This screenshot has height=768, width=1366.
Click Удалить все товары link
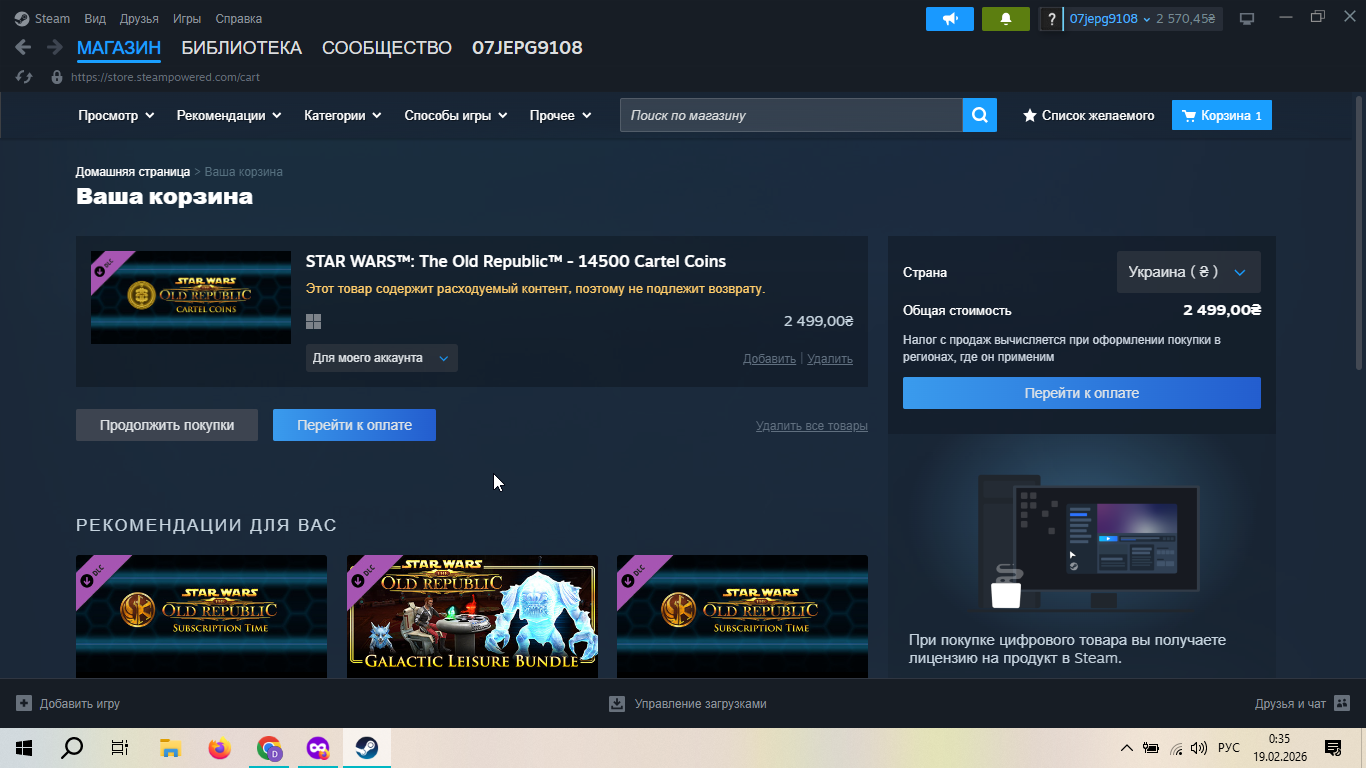[812, 426]
